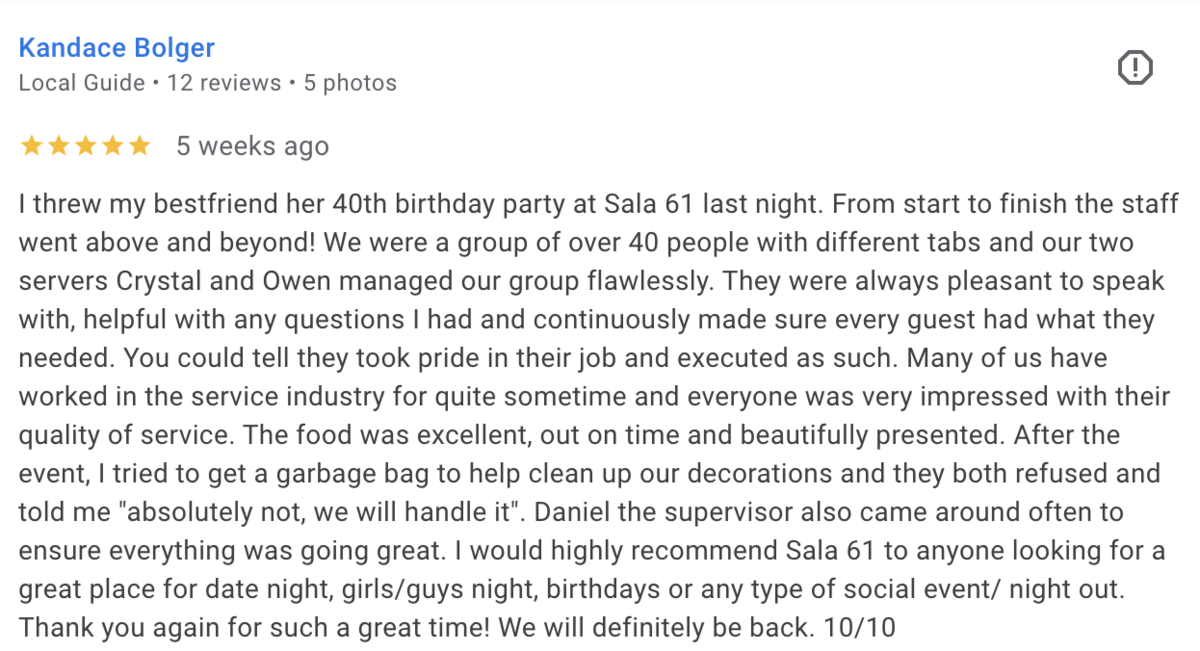Image resolution: width=1200 pixels, height=651 pixels.
Task: Click the 12 reviews count
Action: coord(224,83)
